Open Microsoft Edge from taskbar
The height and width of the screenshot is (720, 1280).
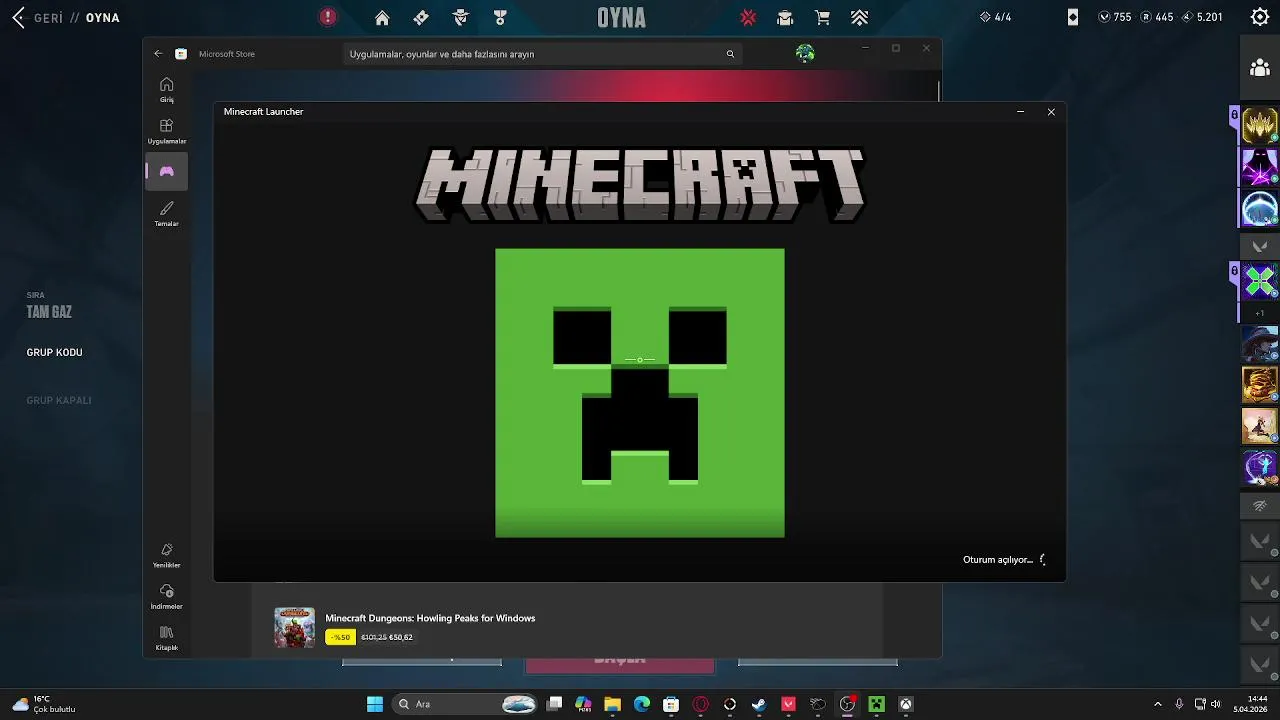pos(642,704)
